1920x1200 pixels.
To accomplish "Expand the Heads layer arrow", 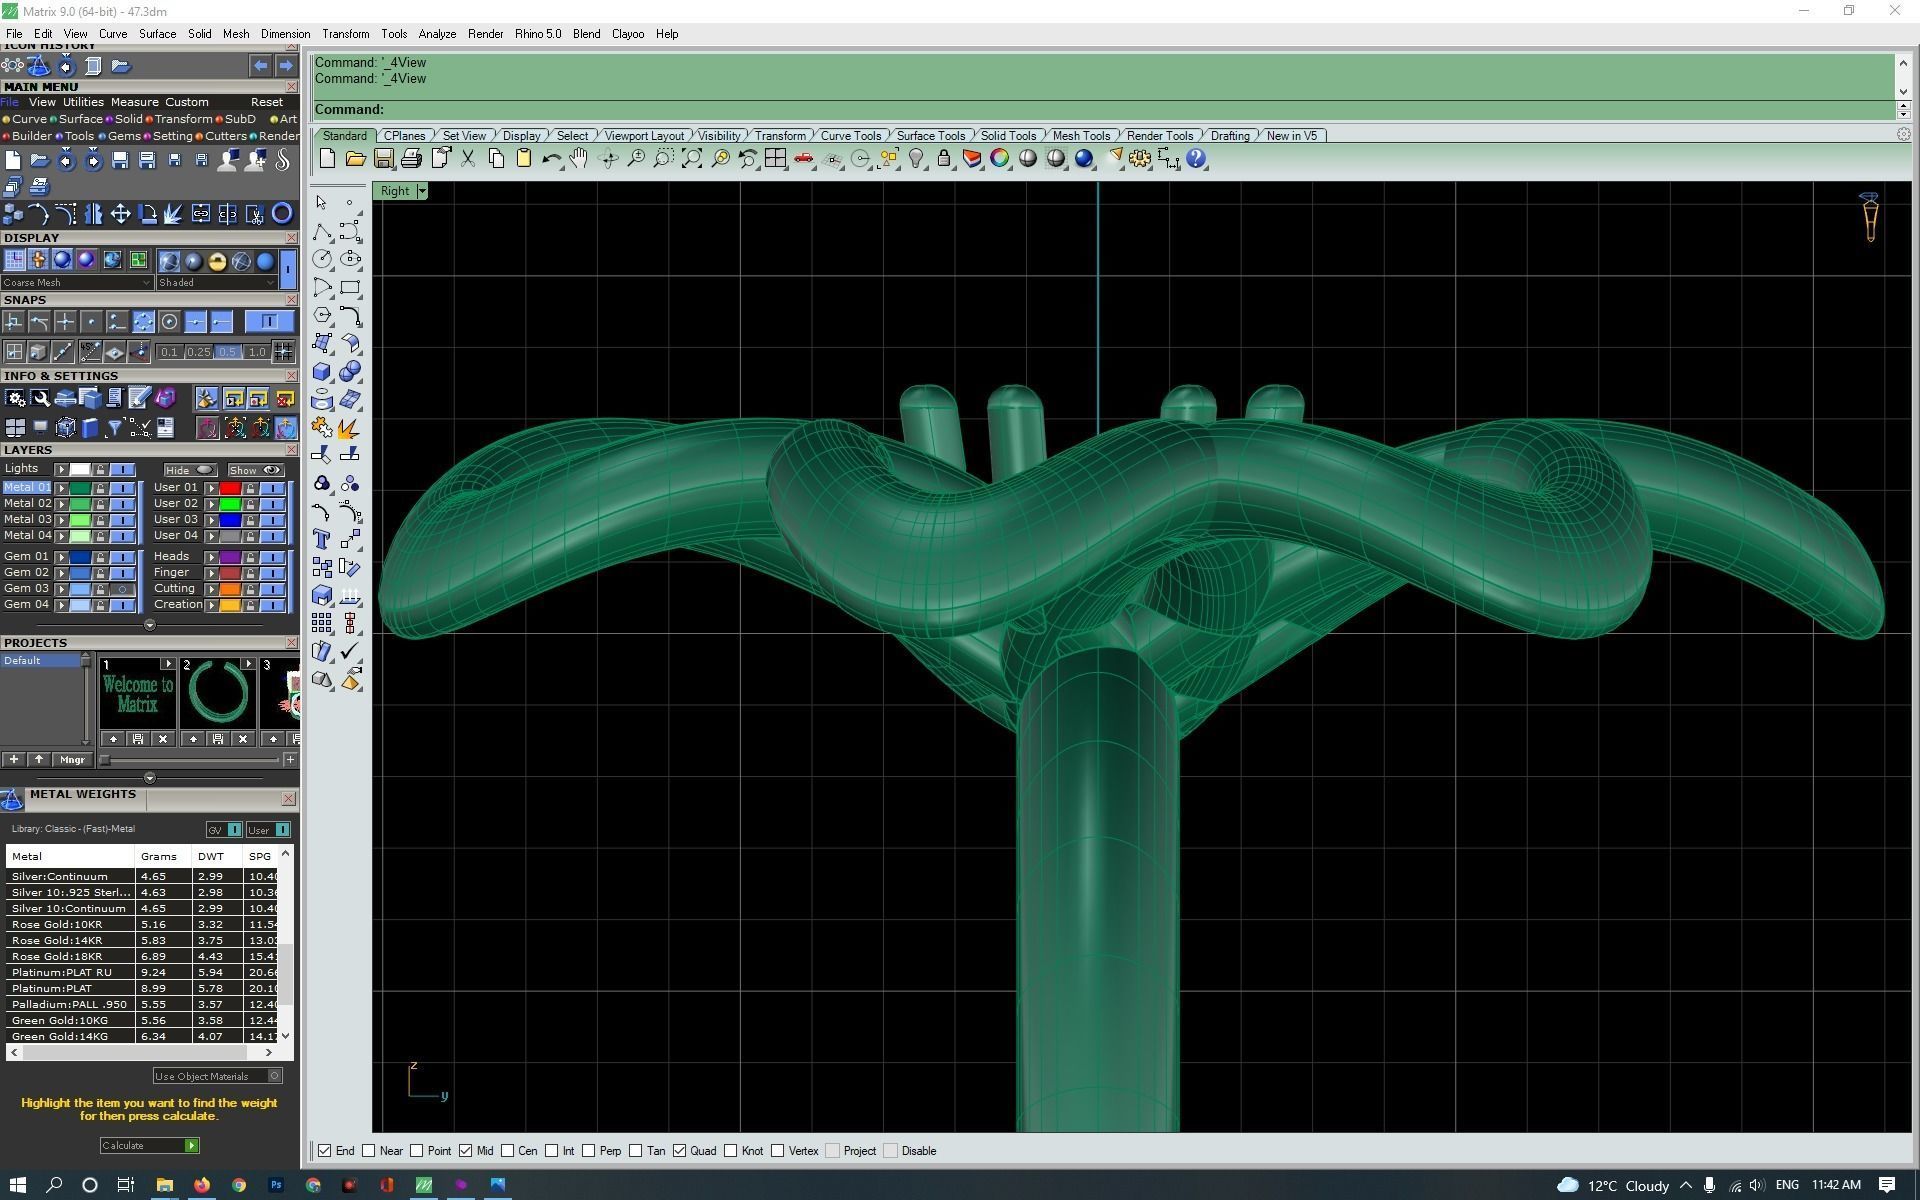I will click(x=212, y=557).
